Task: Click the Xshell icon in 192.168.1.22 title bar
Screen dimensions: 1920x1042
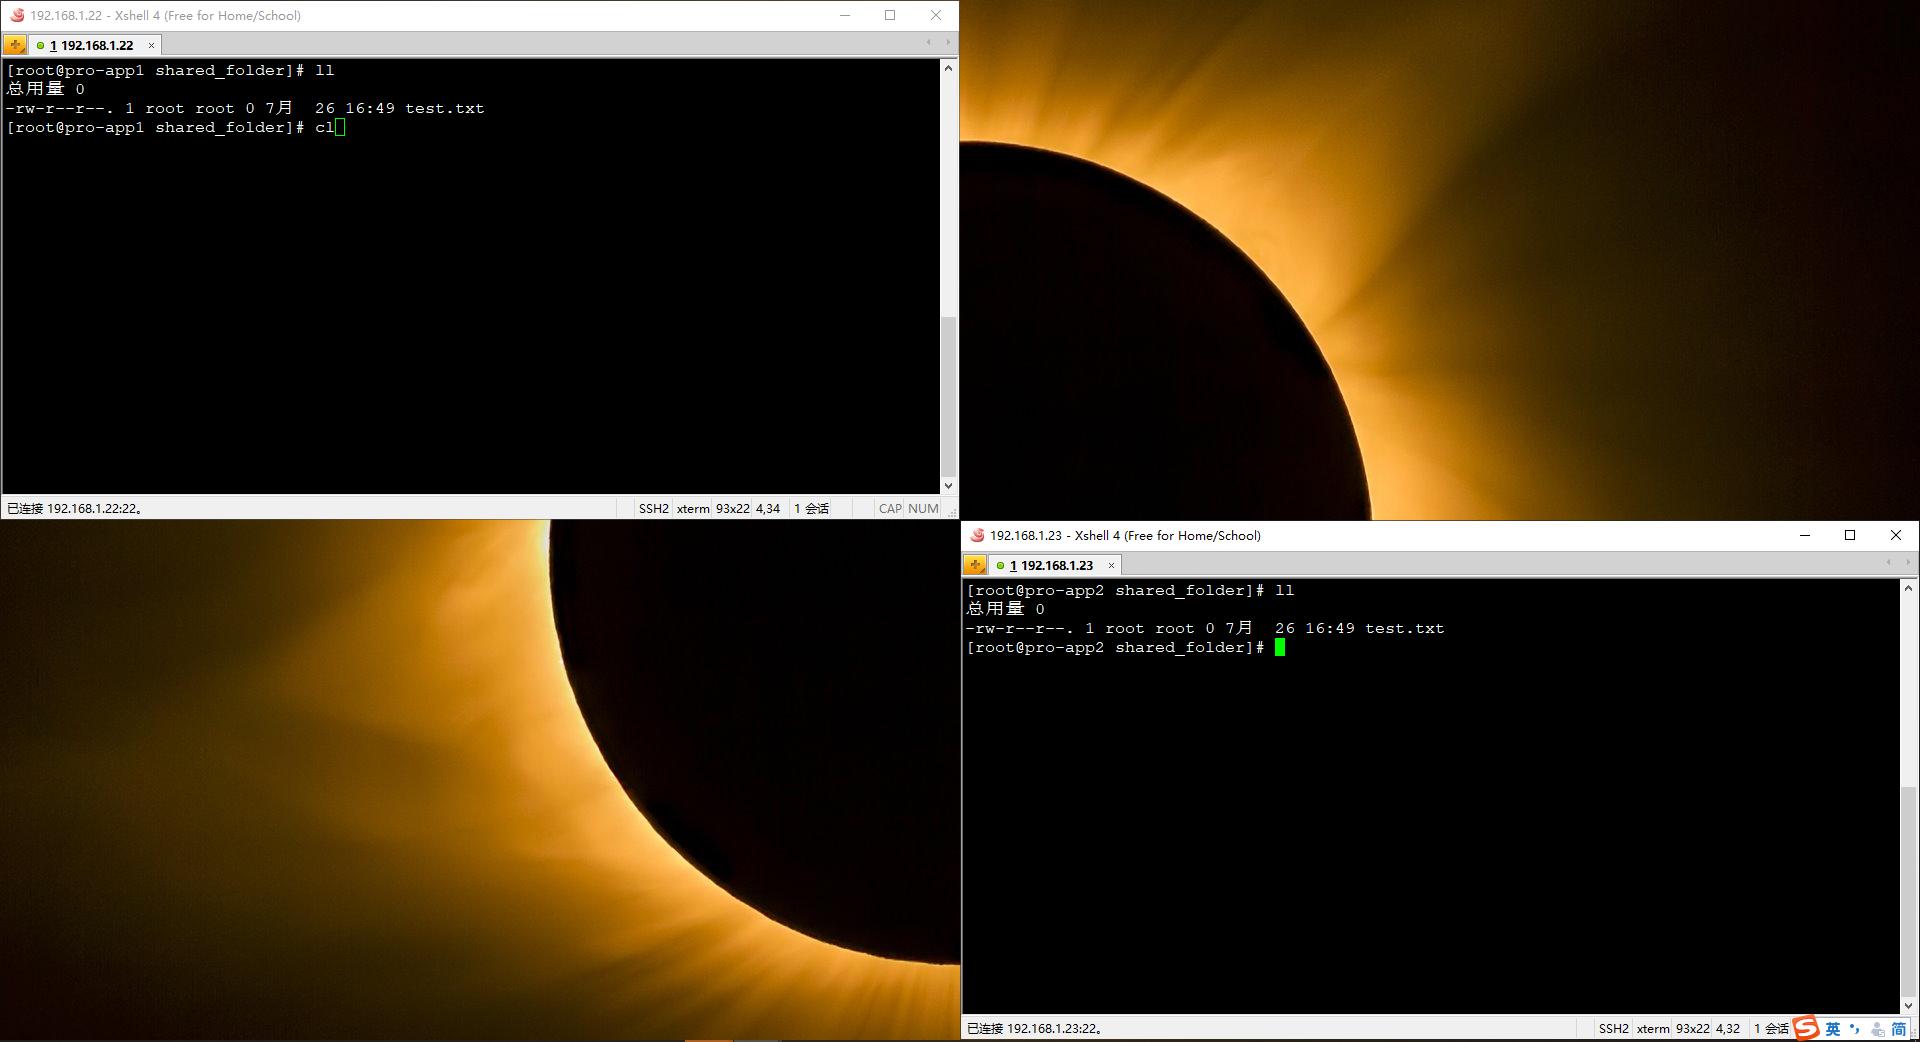Action: click(x=16, y=15)
